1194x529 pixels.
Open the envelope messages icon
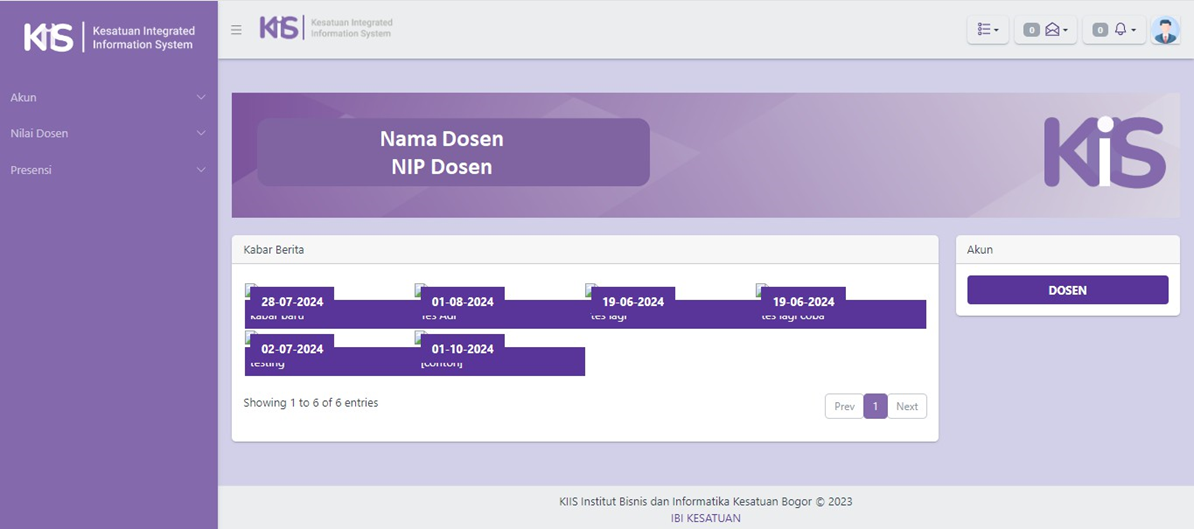[x=1046, y=30]
